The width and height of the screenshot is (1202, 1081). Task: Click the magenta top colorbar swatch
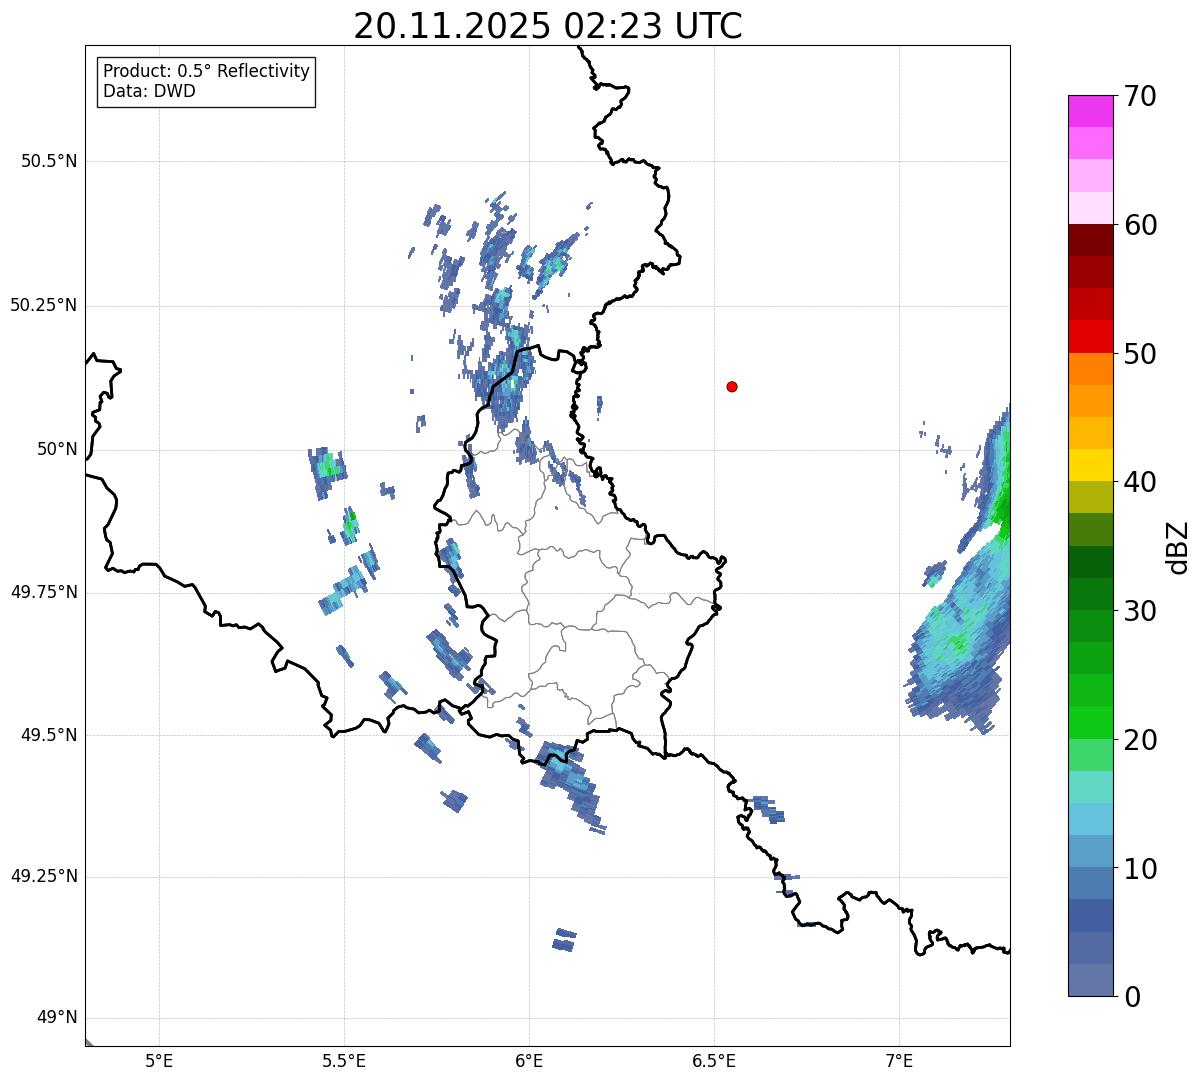[1090, 111]
